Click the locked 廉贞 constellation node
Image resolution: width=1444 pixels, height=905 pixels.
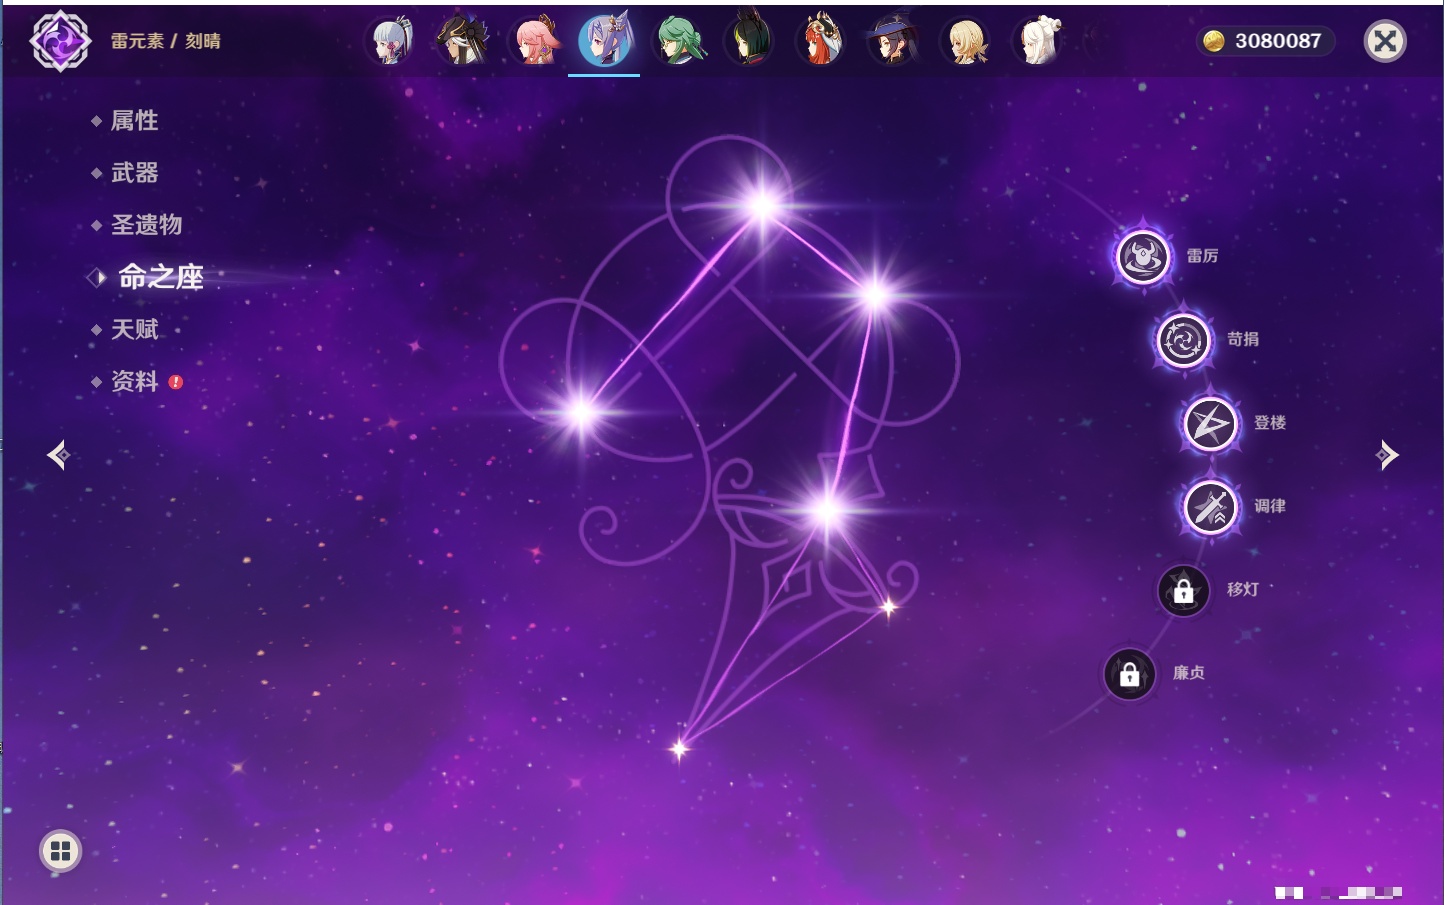point(1130,674)
